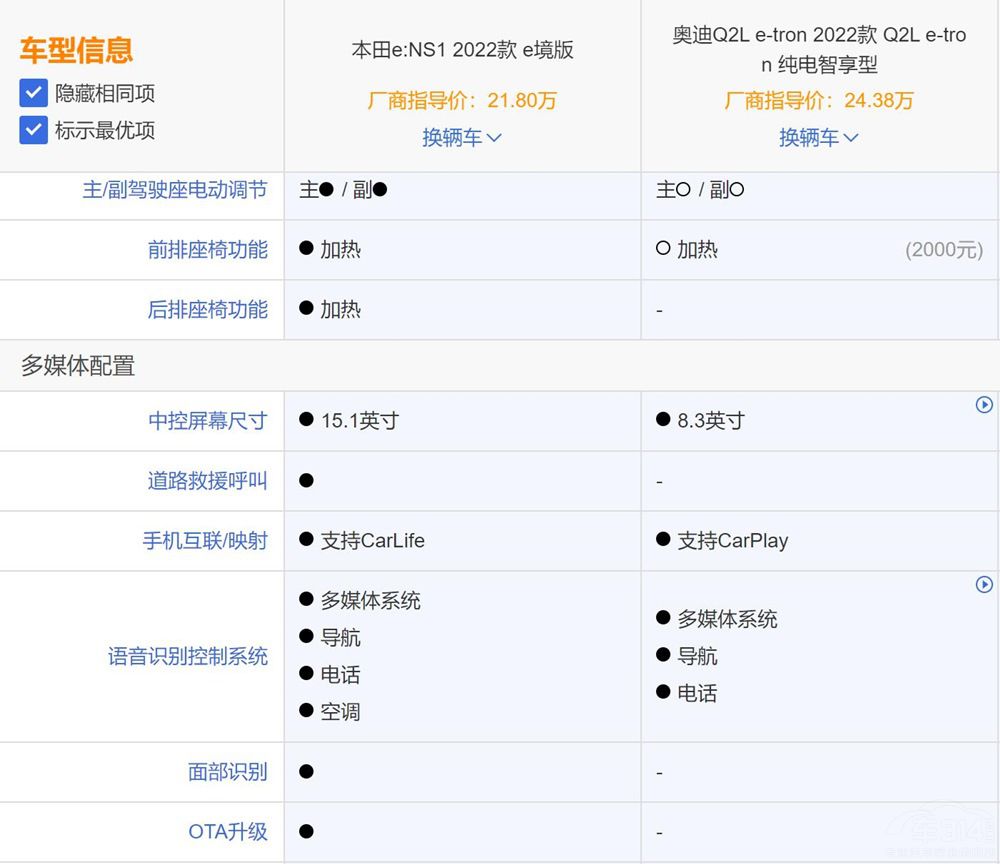Select the 前排座椅功能 parameter link
The image size is (1000, 864).
[207, 250]
